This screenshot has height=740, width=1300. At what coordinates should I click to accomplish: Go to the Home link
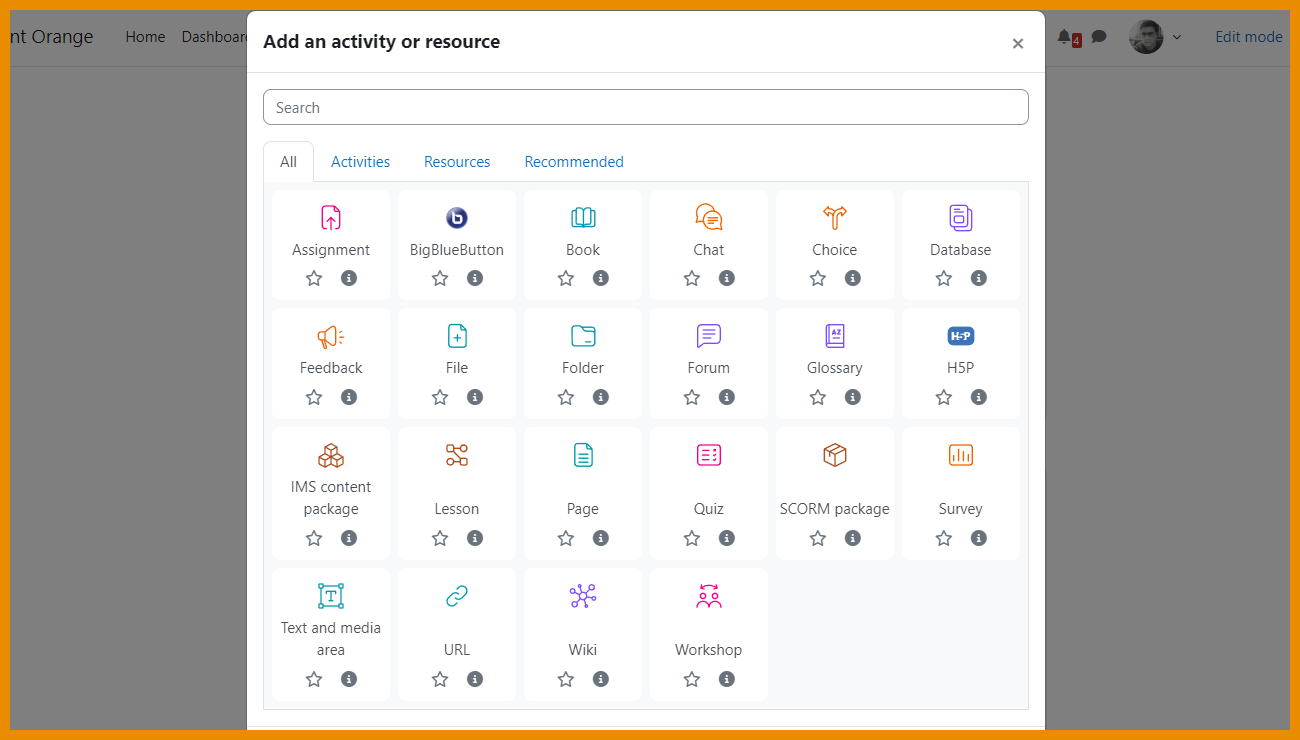[x=145, y=37]
